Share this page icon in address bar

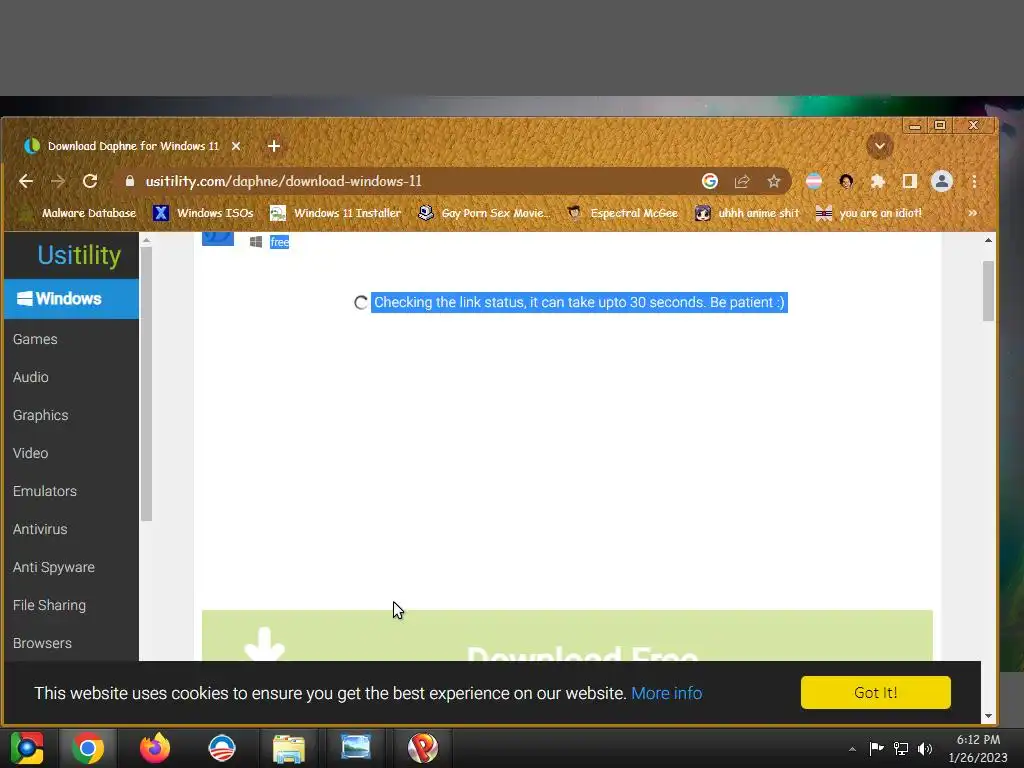[x=742, y=182]
